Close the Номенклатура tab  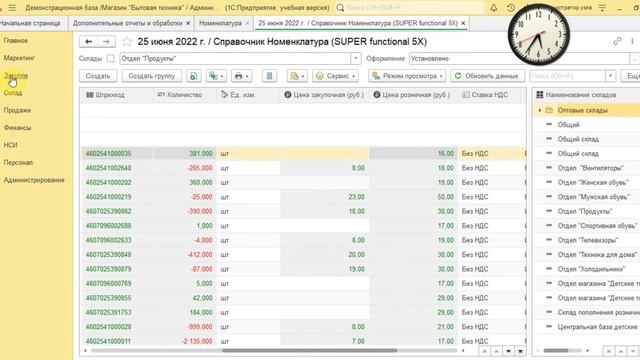click(x=247, y=24)
